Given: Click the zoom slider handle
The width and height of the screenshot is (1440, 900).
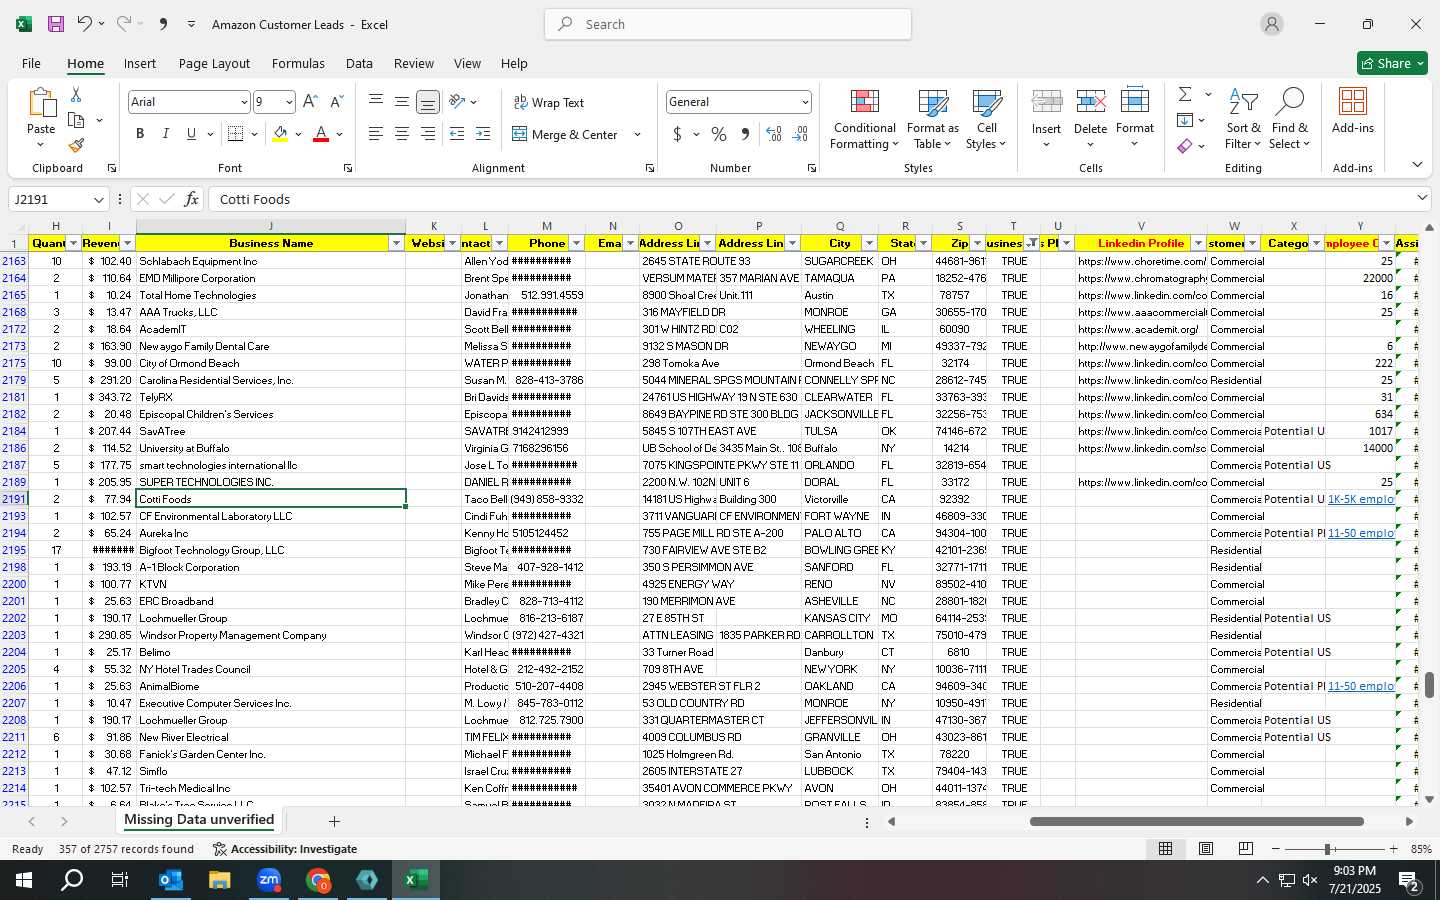Looking at the screenshot, I should pyautogui.click(x=1327, y=849).
